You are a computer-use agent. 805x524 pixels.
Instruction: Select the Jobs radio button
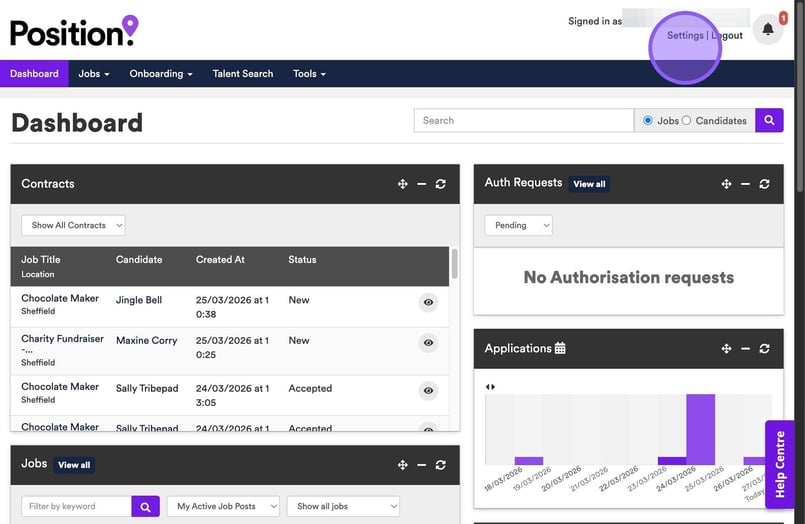coord(648,121)
